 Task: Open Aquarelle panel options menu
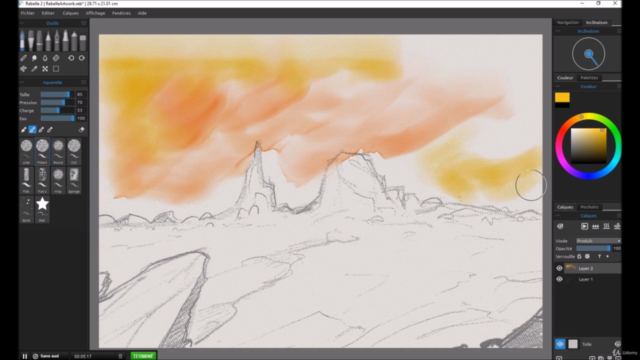pos(84,82)
